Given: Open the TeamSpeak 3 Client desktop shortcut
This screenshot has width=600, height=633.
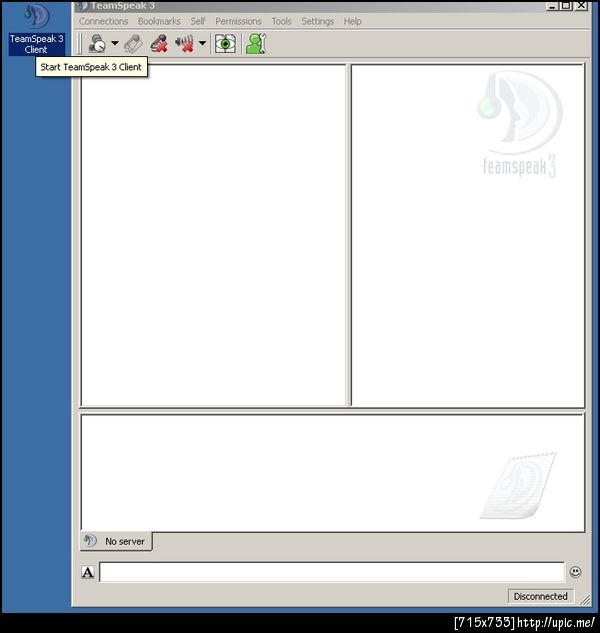Looking at the screenshot, I should [x=36, y=28].
